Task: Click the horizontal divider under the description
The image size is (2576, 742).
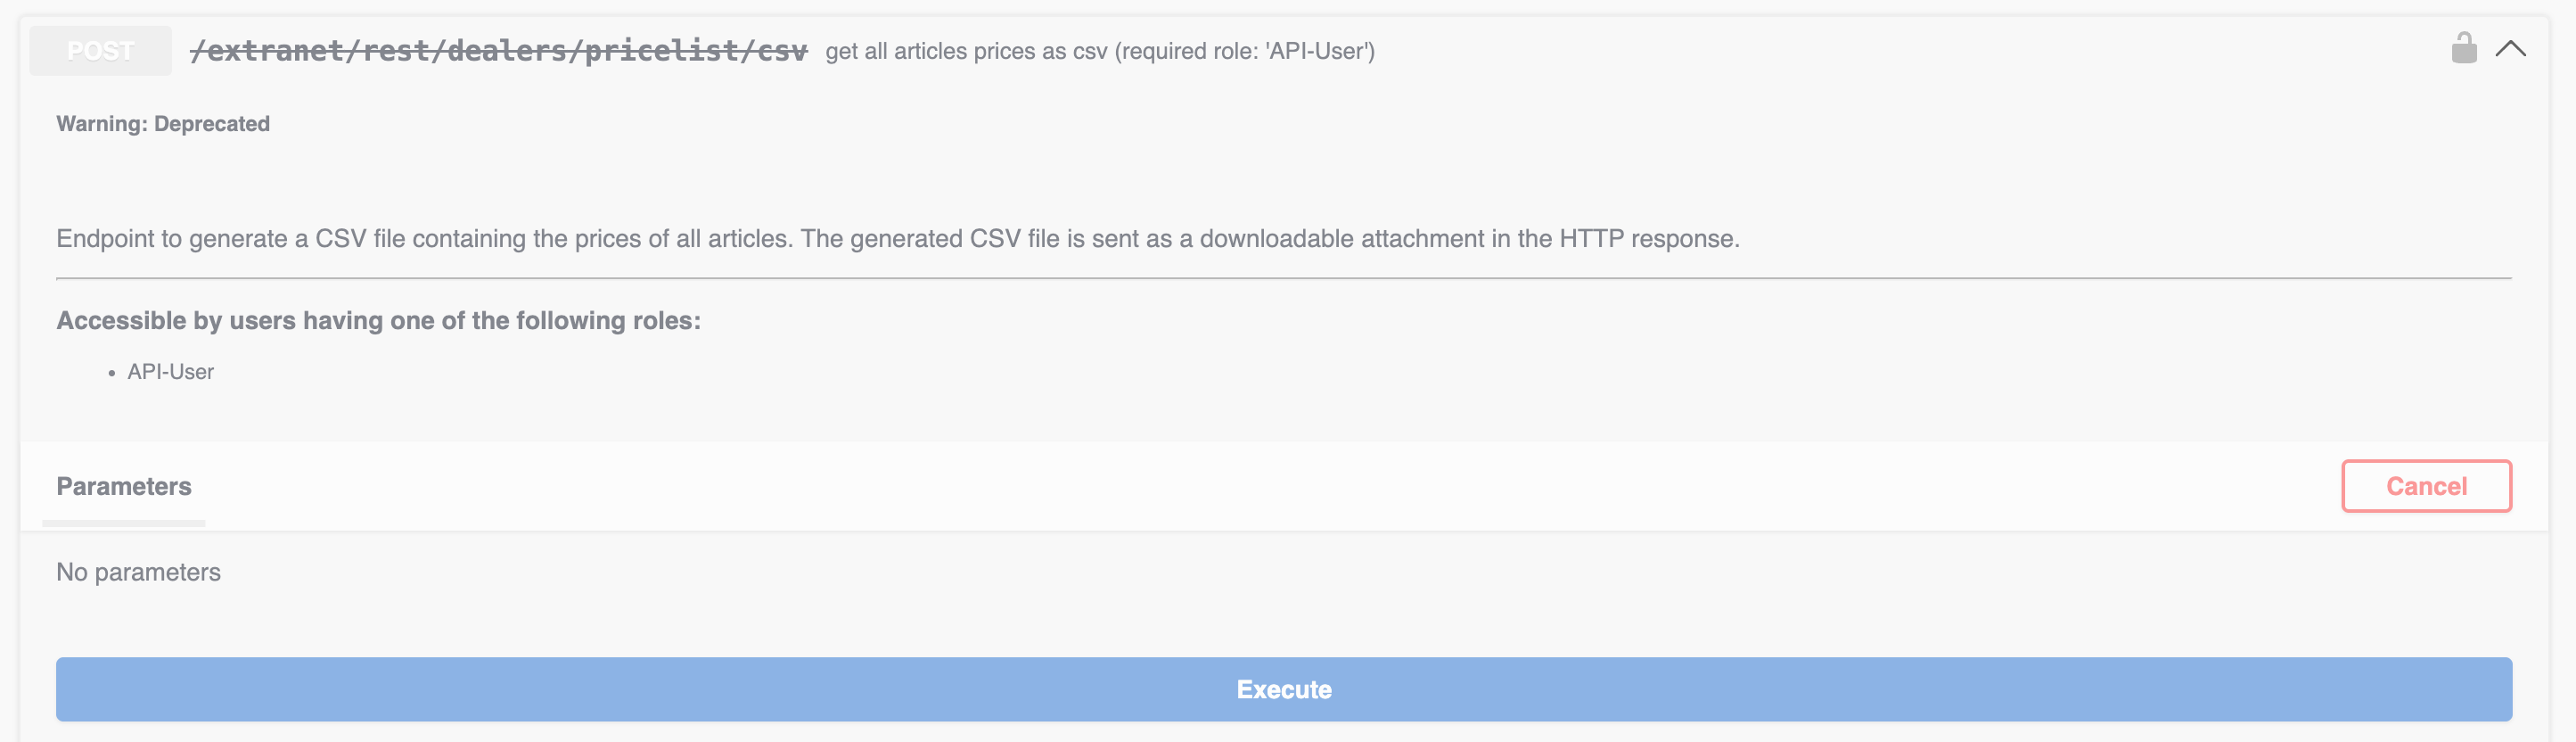Action: coord(1283,278)
